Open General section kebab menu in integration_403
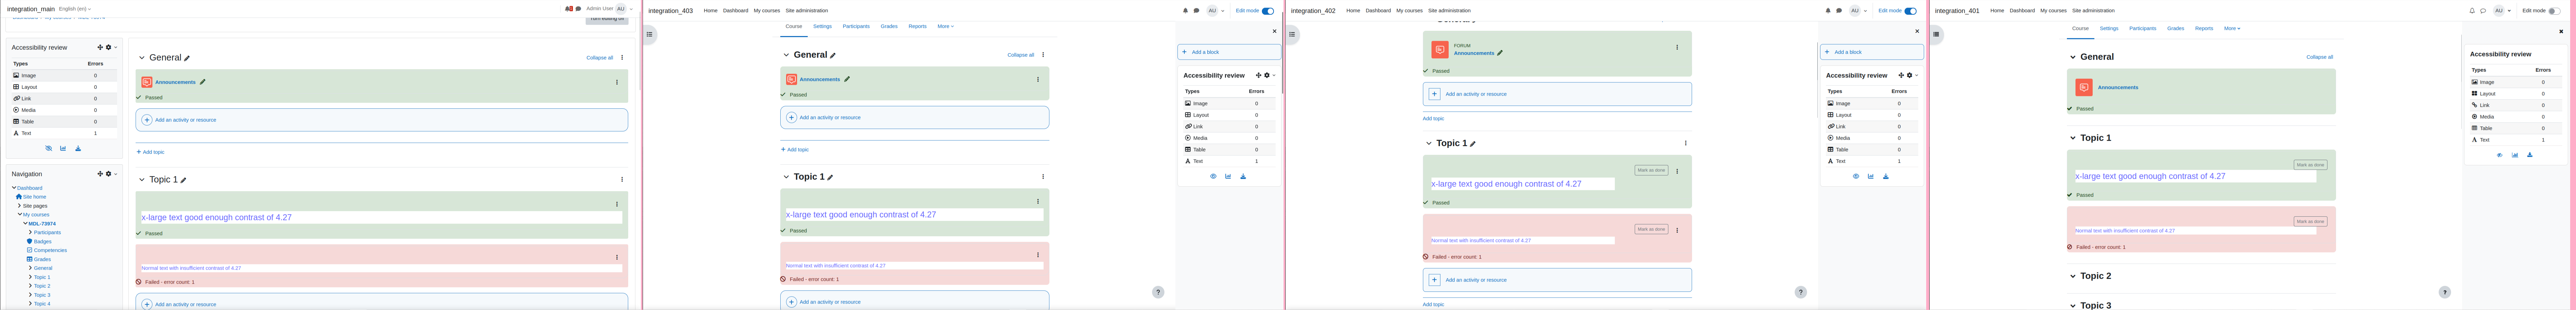Screen dimensions: 2576x310 (1043, 55)
